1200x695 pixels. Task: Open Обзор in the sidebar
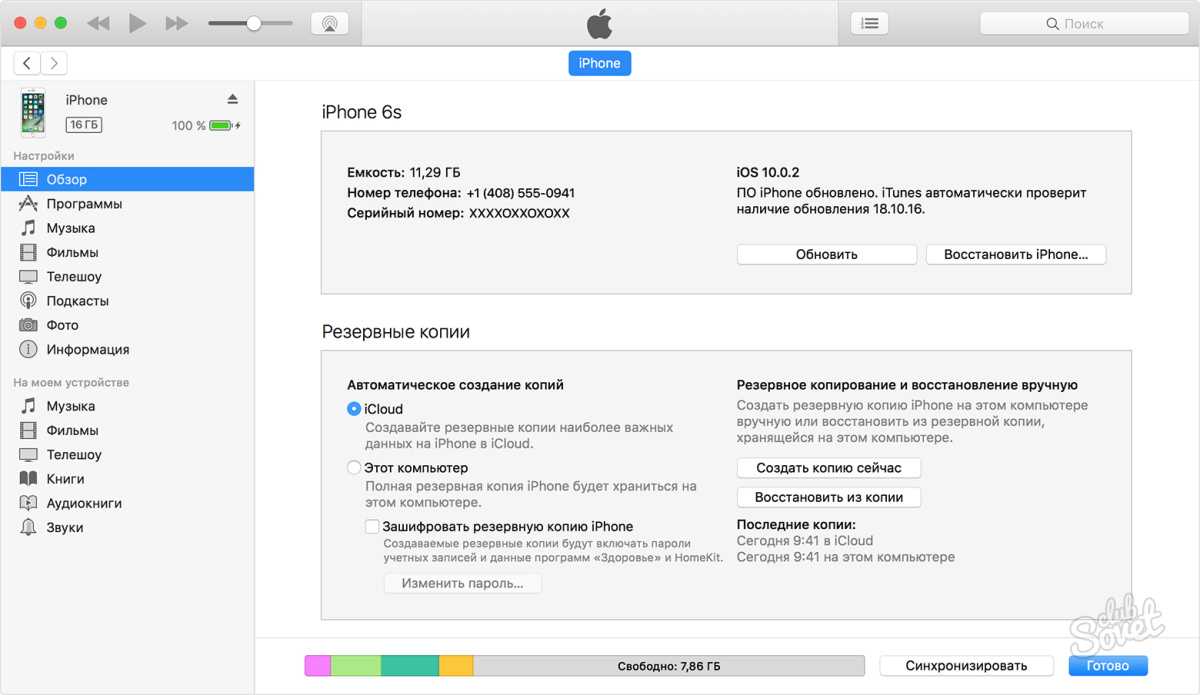coord(66,180)
